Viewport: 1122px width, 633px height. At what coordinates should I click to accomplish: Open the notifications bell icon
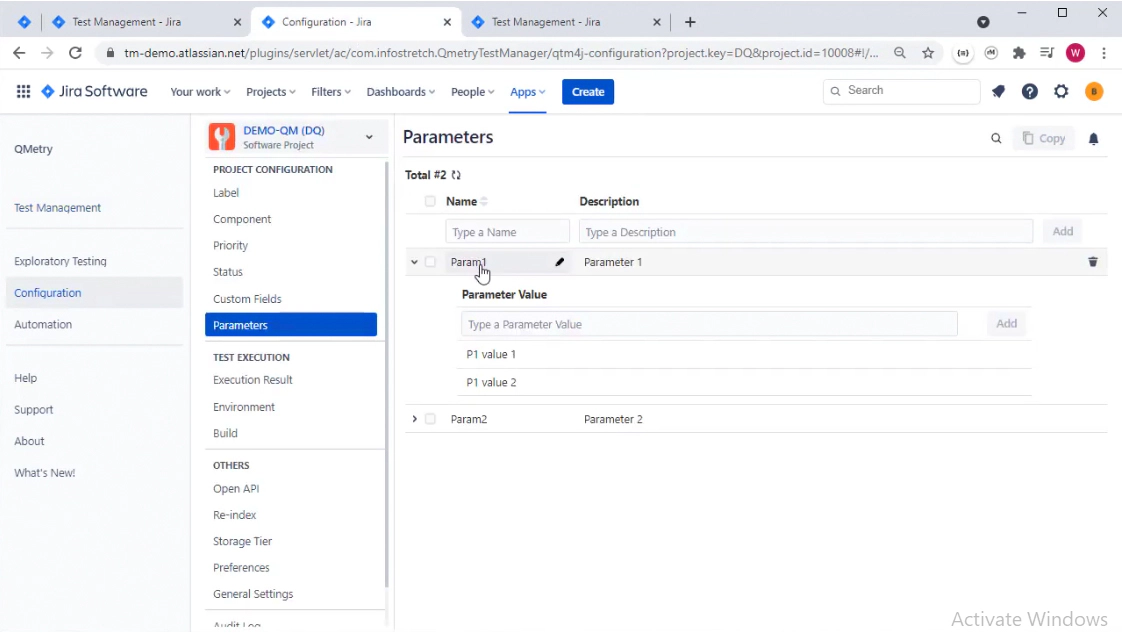point(1093,138)
